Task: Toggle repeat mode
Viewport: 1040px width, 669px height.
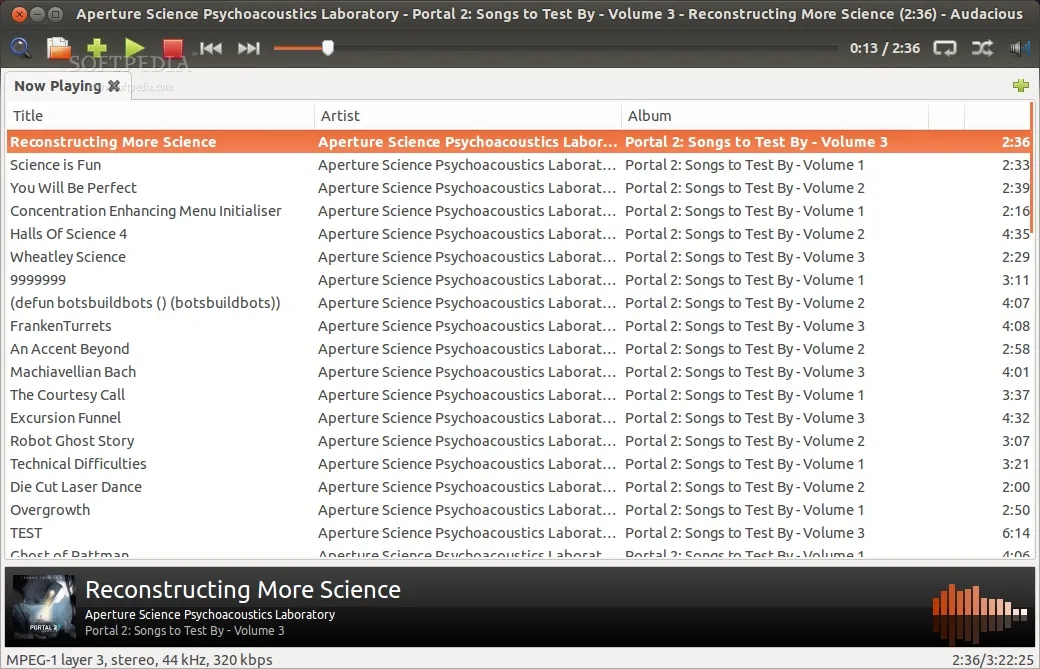Action: tap(945, 47)
